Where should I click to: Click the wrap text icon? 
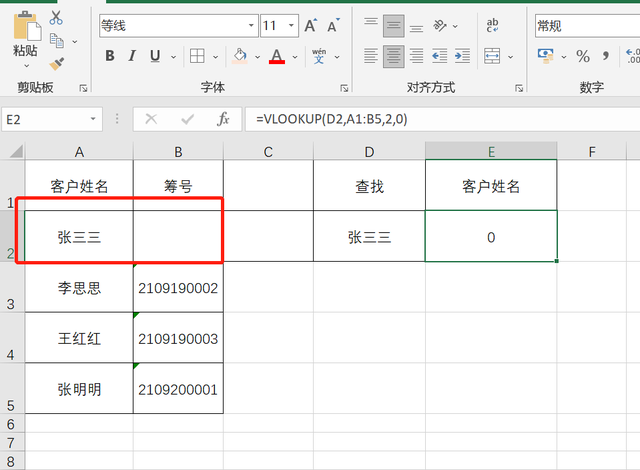click(492, 25)
